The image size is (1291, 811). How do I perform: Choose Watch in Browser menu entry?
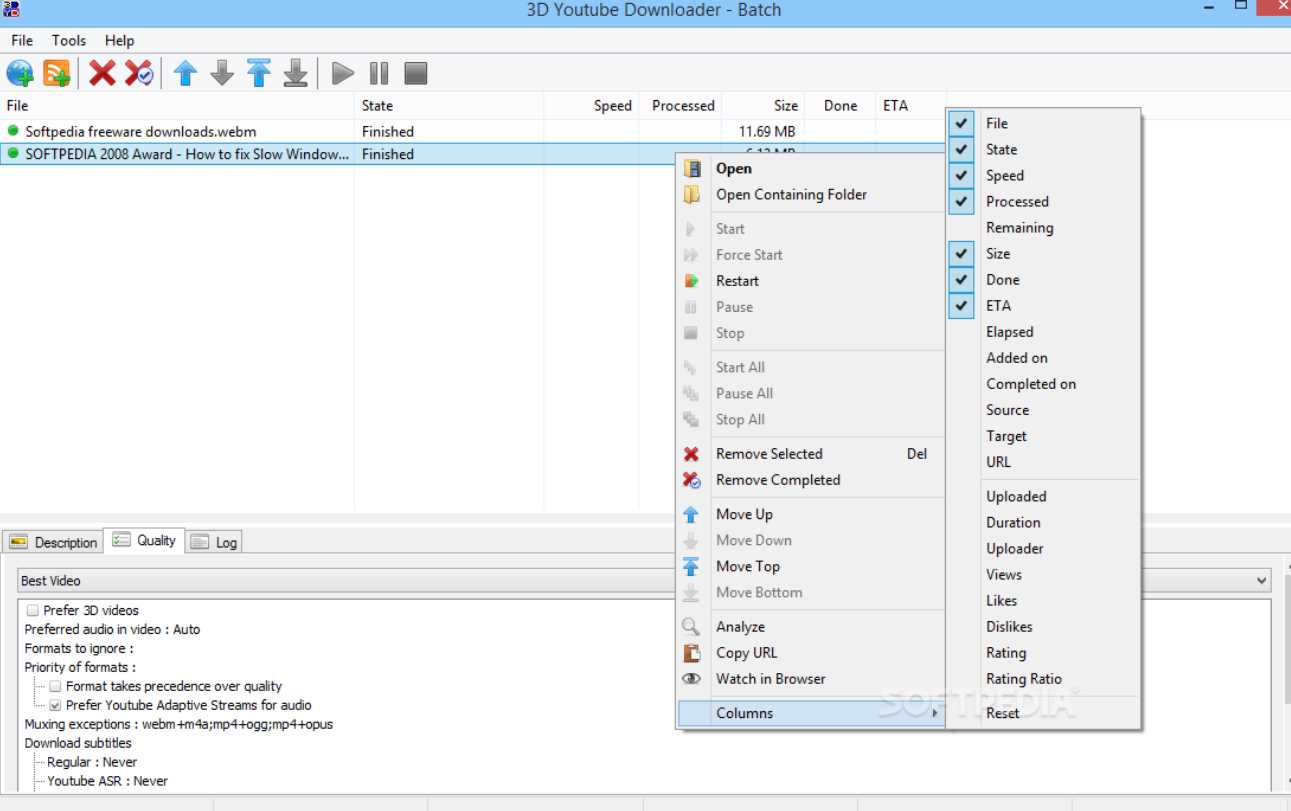pyautogui.click(x=770, y=678)
